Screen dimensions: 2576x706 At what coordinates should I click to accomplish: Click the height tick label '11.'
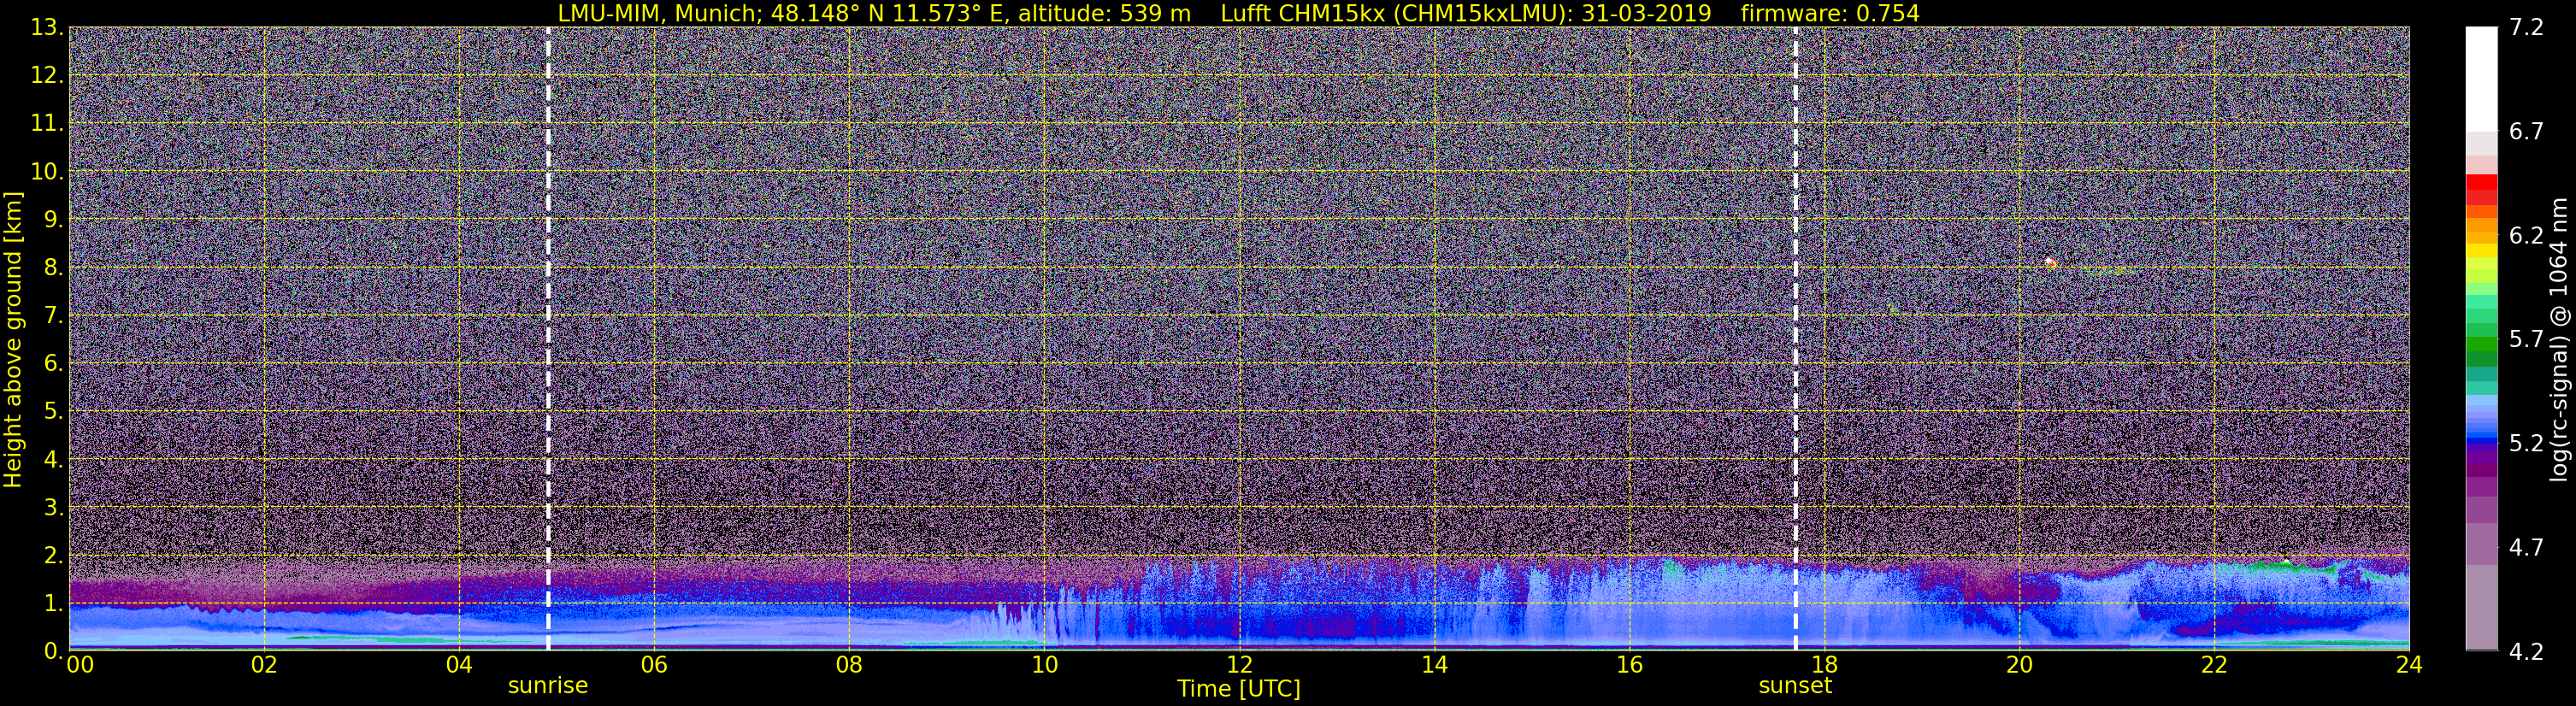(x=47, y=123)
